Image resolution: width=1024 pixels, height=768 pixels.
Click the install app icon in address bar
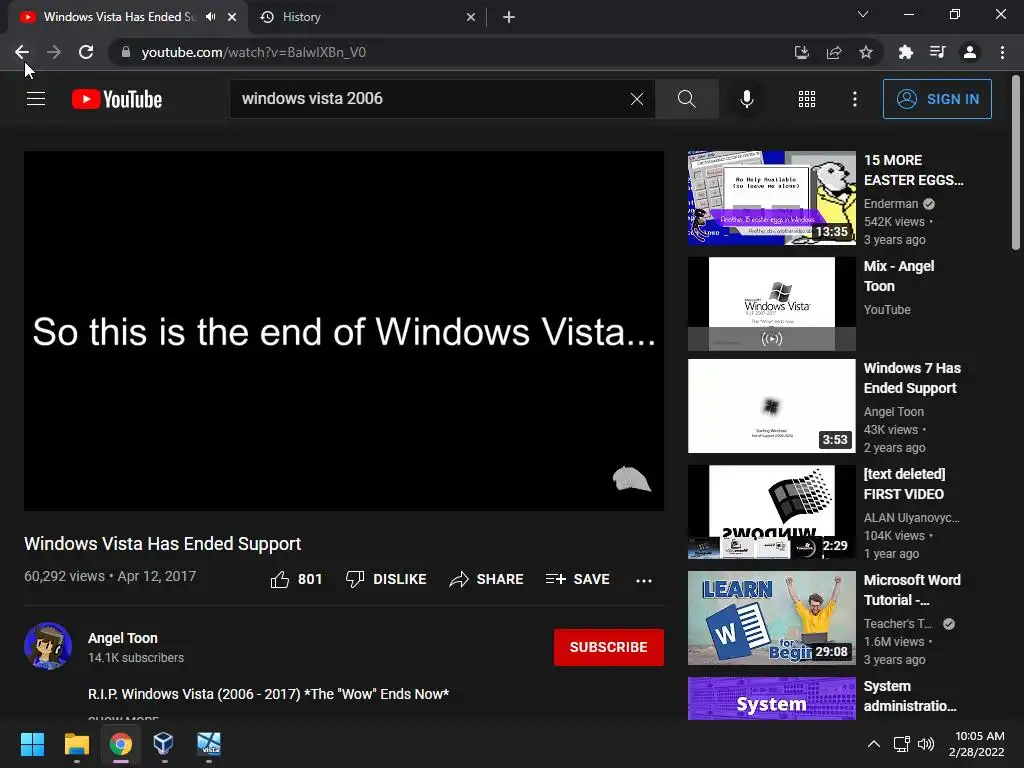(x=801, y=52)
